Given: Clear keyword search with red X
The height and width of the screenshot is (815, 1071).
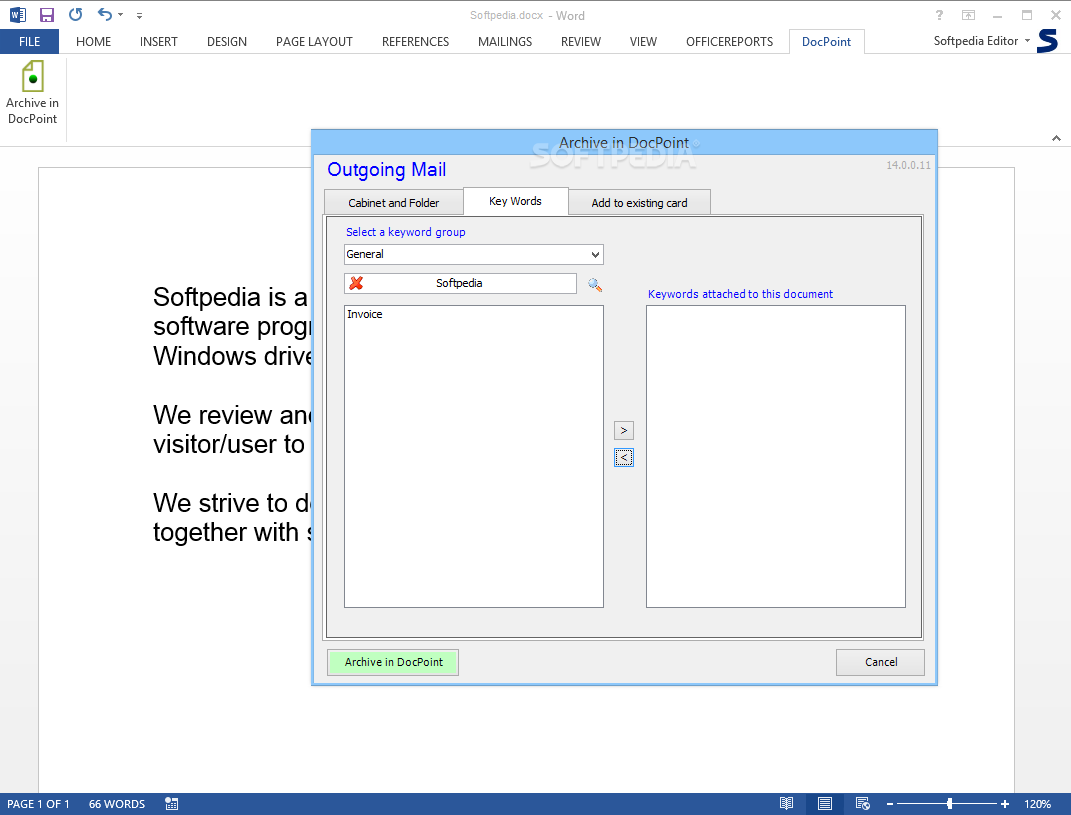Looking at the screenshot, I should [356, 283].
